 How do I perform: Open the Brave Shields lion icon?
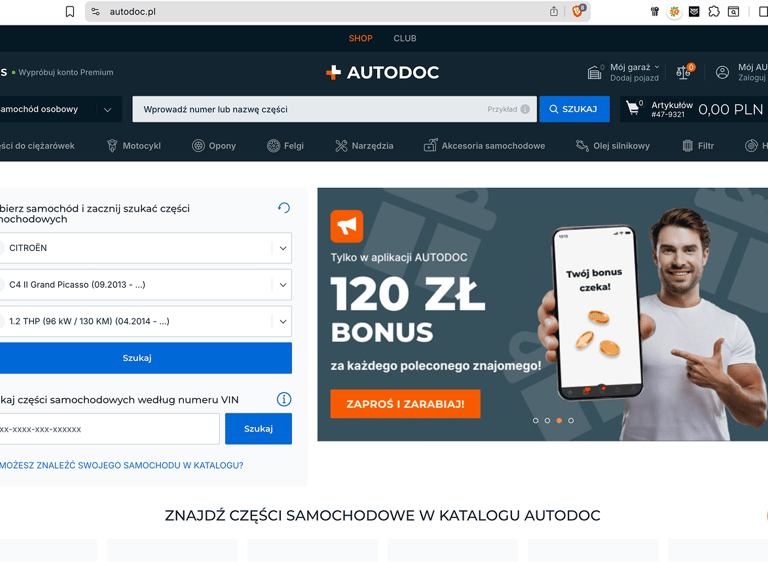(578, 11)
